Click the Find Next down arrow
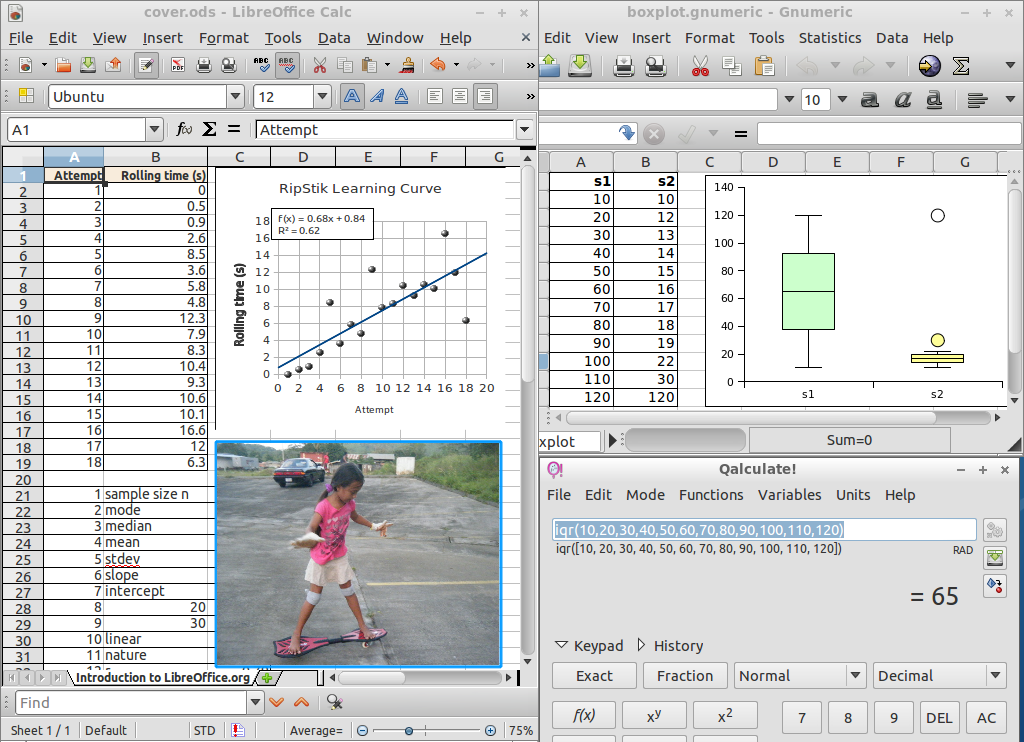 pyautogui.click(x=276, y=702)
